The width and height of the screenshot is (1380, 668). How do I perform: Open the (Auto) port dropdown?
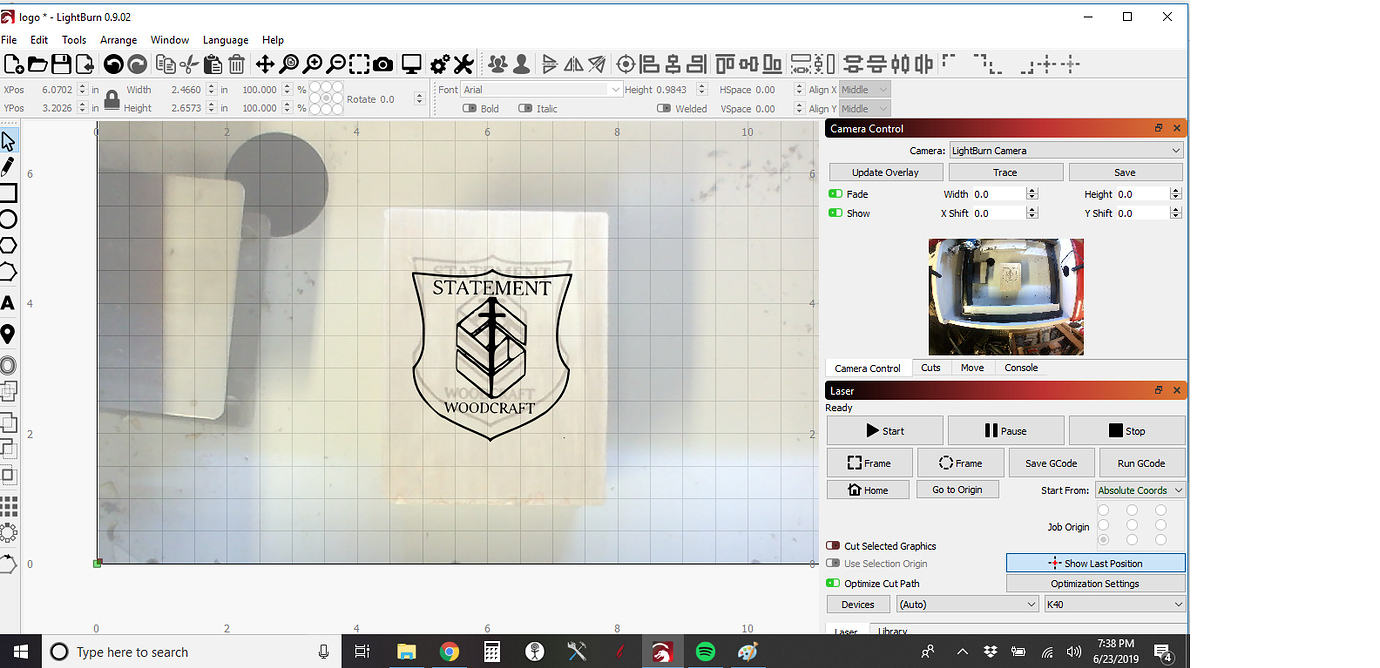(x=968, y=604)
